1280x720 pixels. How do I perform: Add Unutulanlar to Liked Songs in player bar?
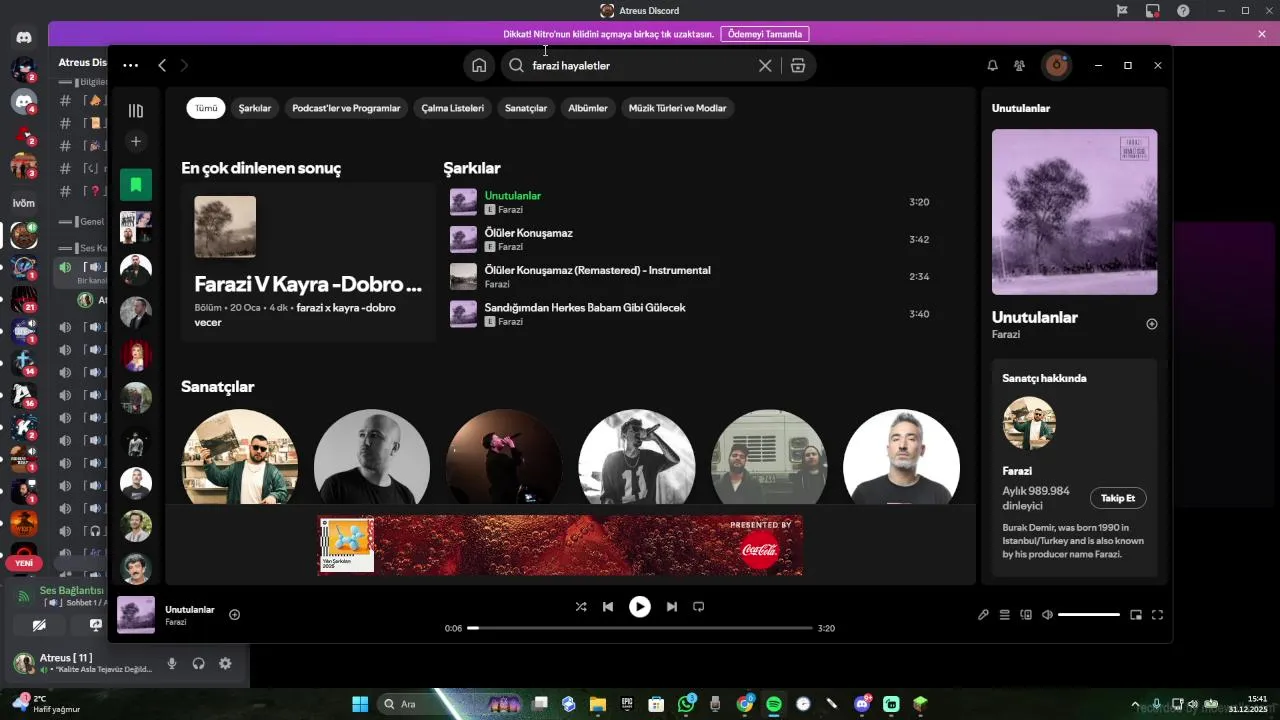tap(234, 615)
